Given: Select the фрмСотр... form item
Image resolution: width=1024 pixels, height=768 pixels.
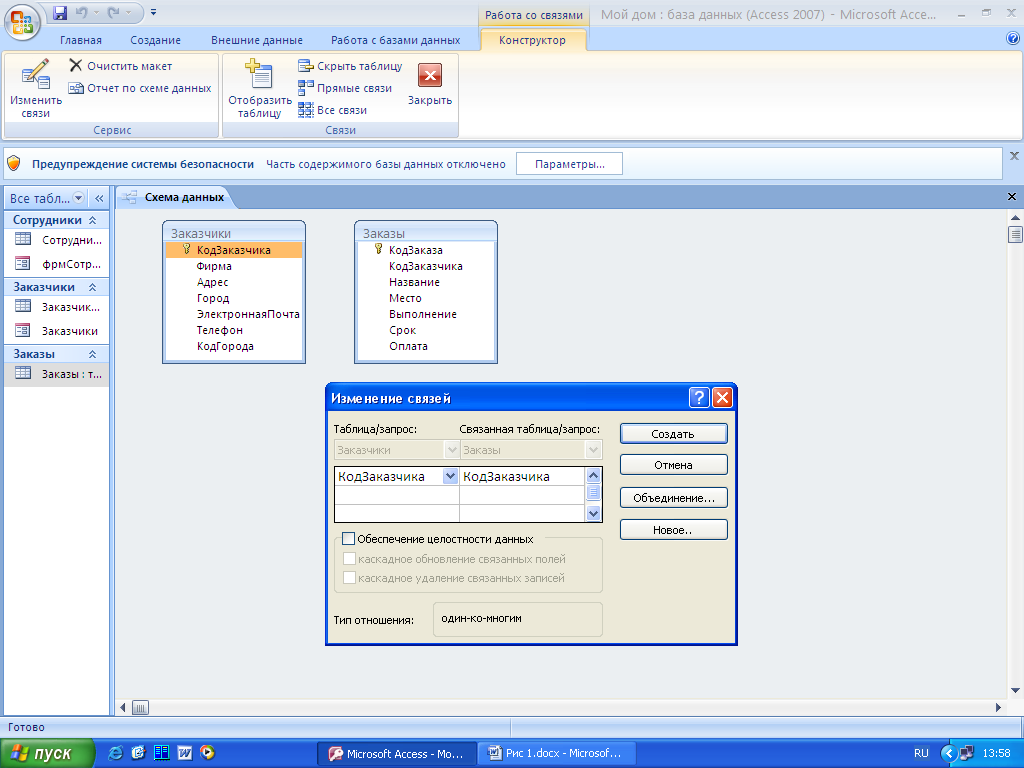Looking at the screenshot, I should [x=57, y=264].
